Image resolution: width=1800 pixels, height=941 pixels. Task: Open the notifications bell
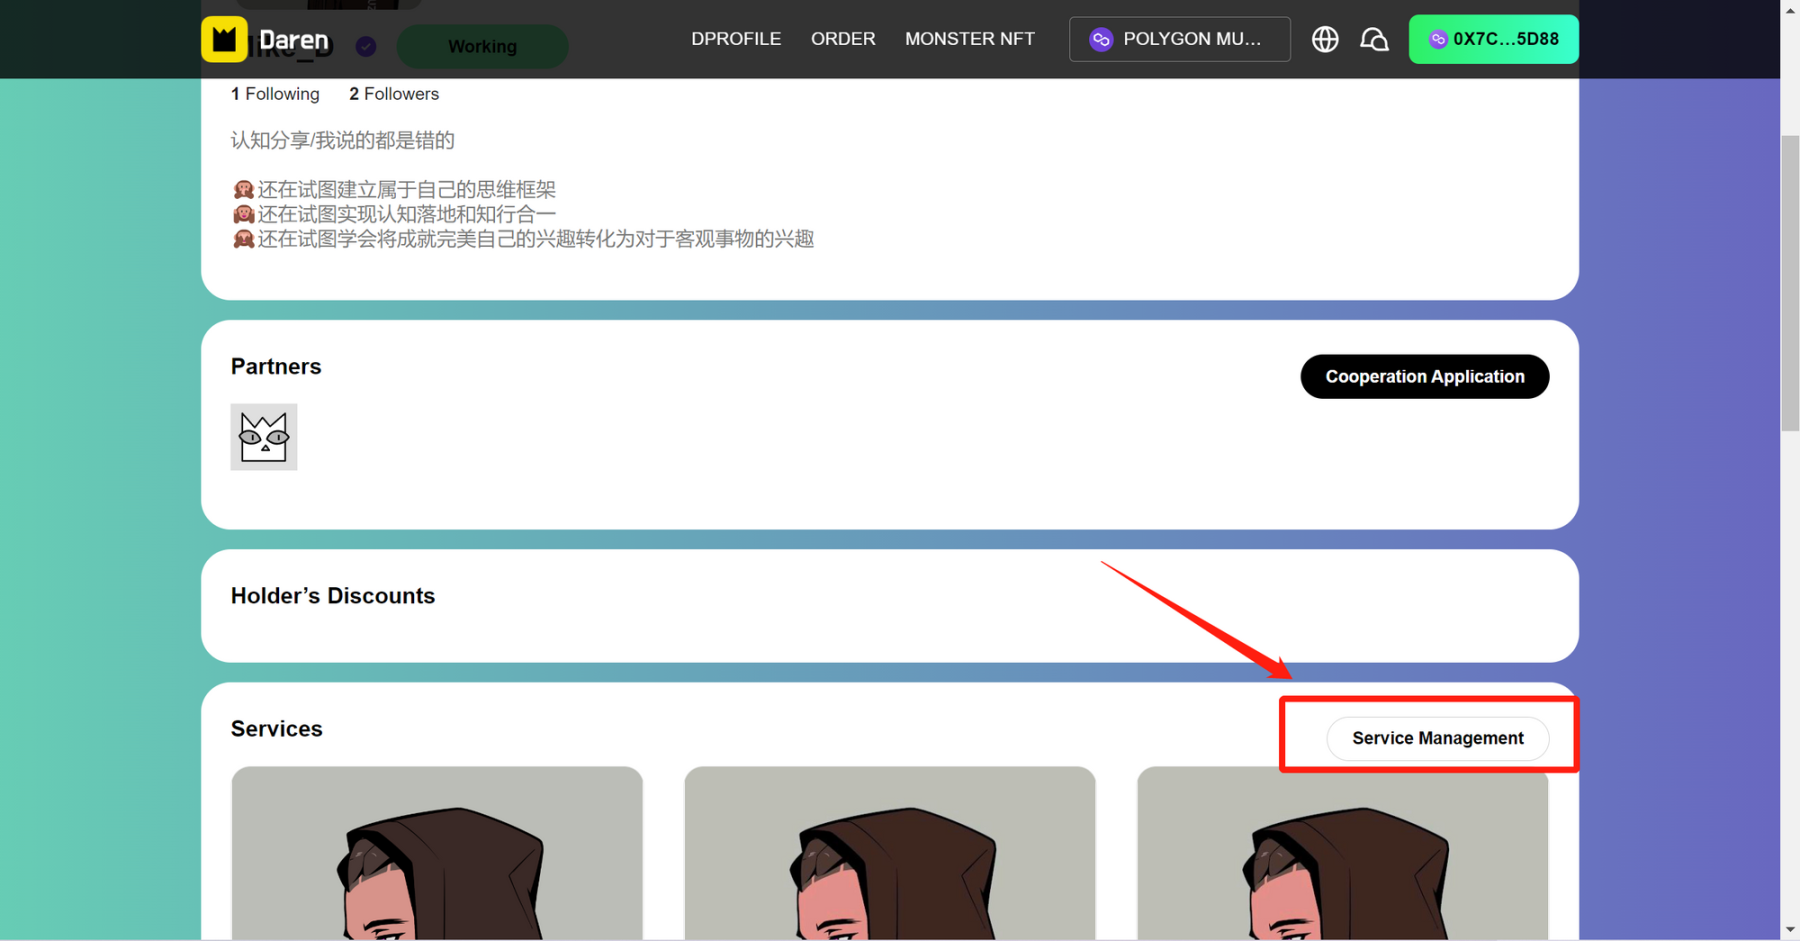[1374, 39]
